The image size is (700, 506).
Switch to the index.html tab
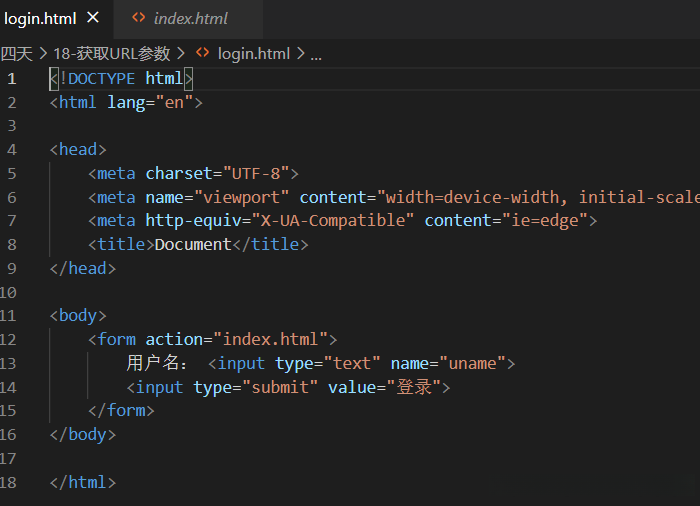tap(190, 18)
